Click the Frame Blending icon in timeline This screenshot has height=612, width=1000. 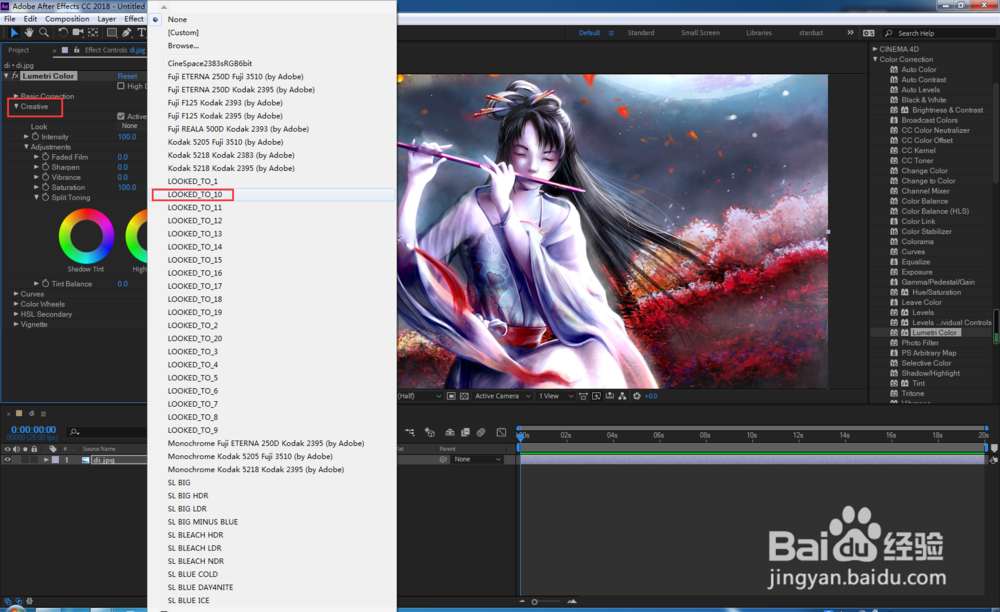click(466, 432)
